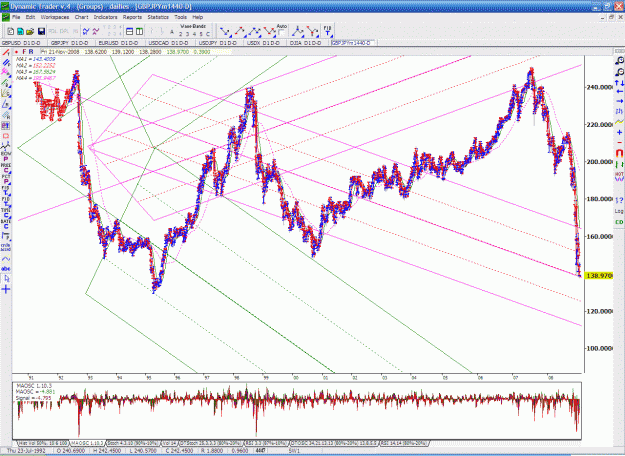The height and width of the screenshot is (456, 625).
Task: Select the arrow pointer tool
Action: [x=6, y=279]
